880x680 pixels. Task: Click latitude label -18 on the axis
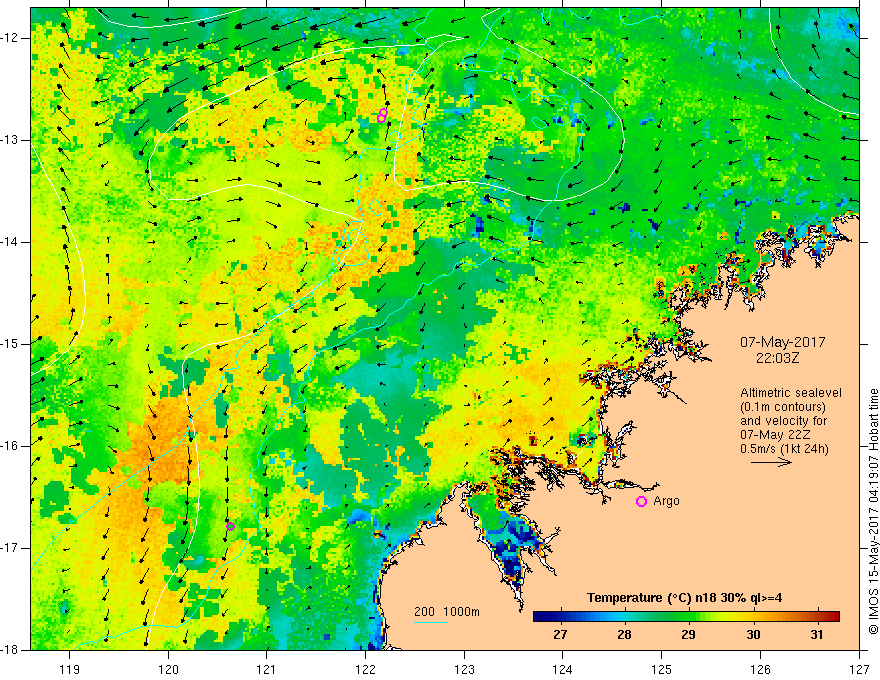coord(11,650)
